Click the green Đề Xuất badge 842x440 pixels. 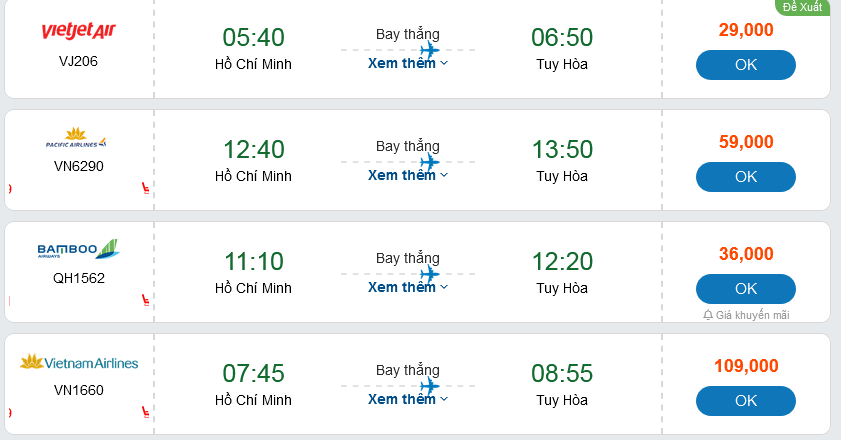[802, 7]
